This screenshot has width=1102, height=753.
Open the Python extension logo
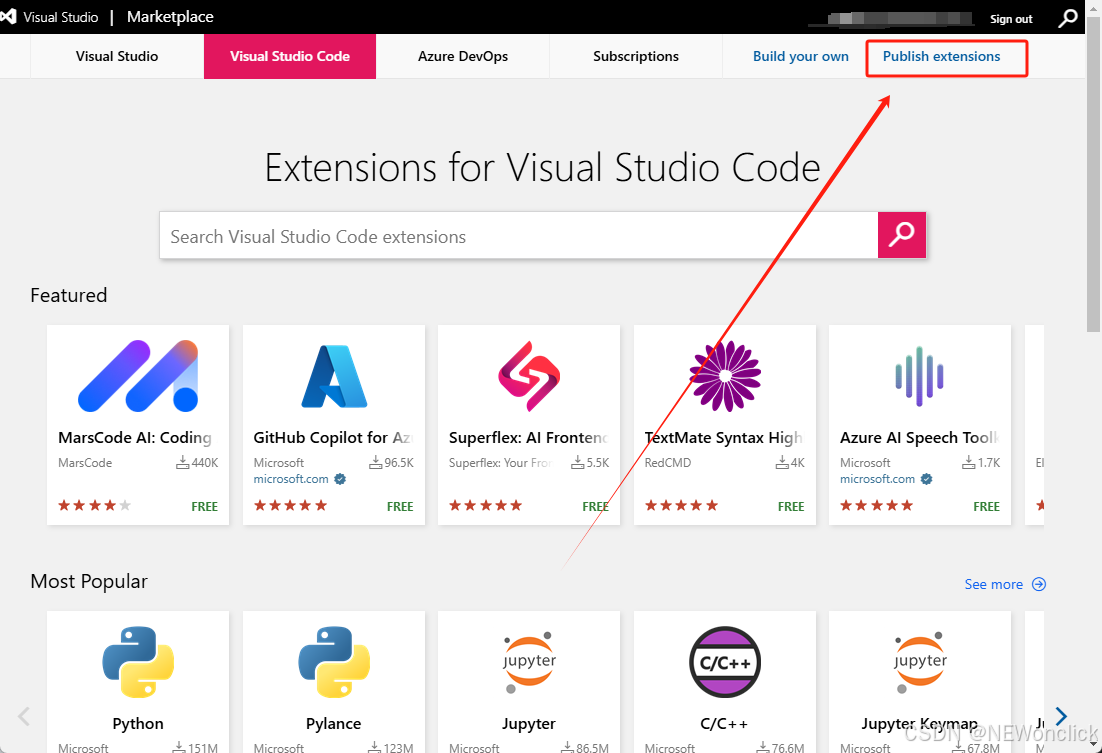coord(138,662)
